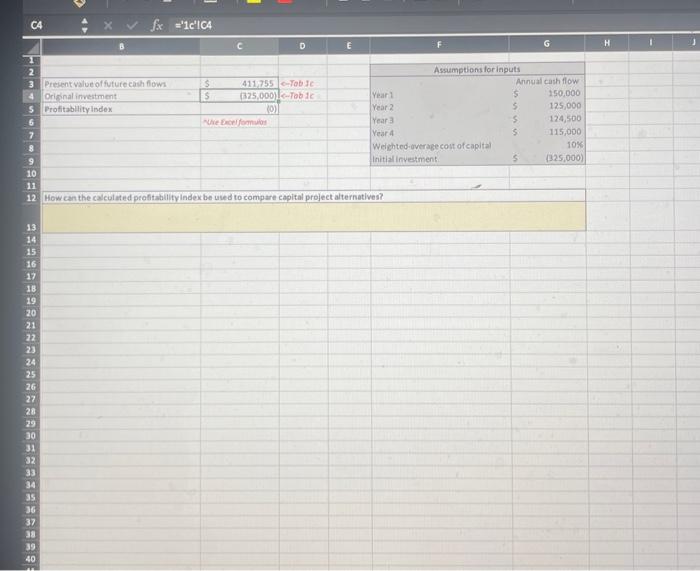Viewport: 700px width, 571px height.
Task: Click the yellow answer box in row 13
Action: pyautogui.click(x=314, y=217)
